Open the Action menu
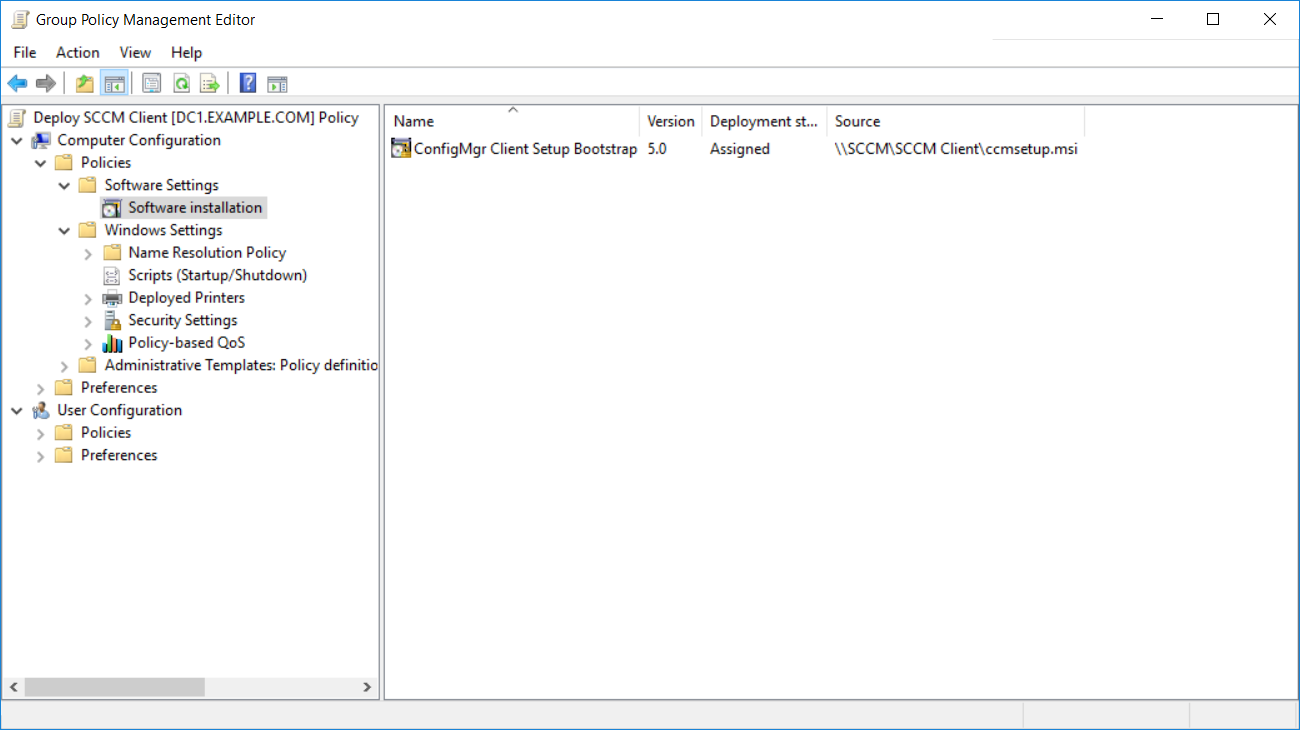 77,52
